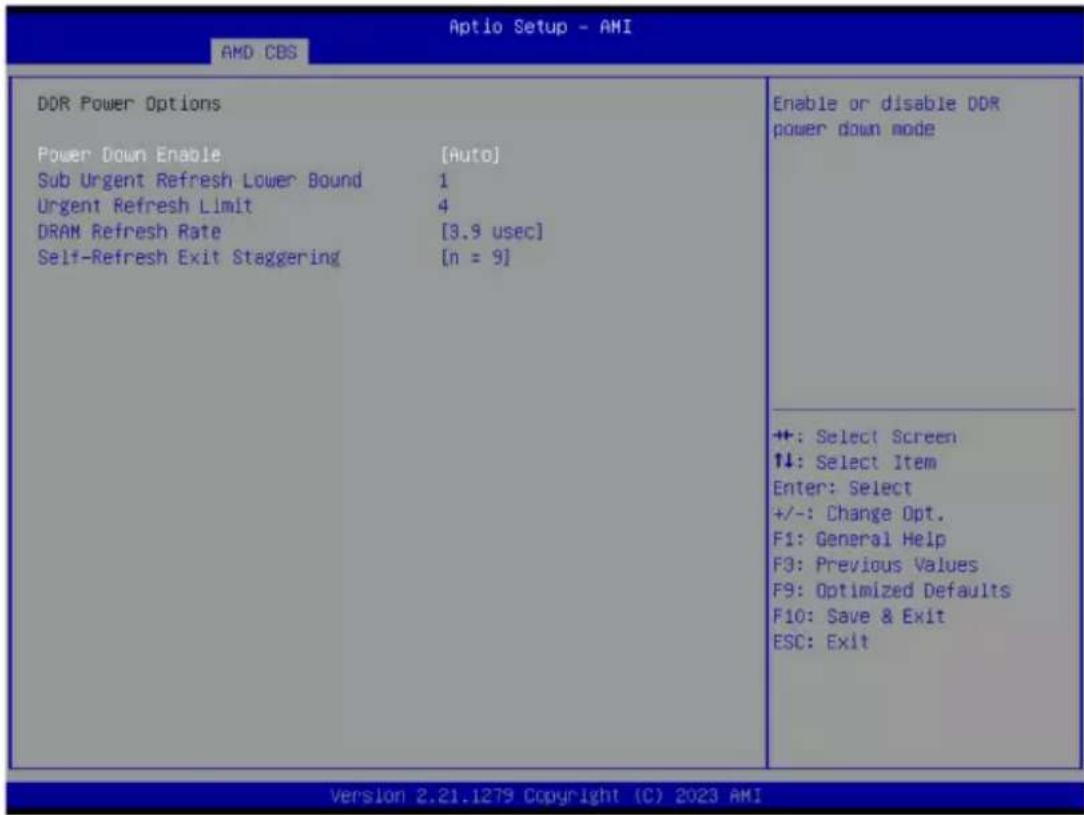Click the F3: Previous Values hint
1084x815 pixels.
tap(876, 565)
